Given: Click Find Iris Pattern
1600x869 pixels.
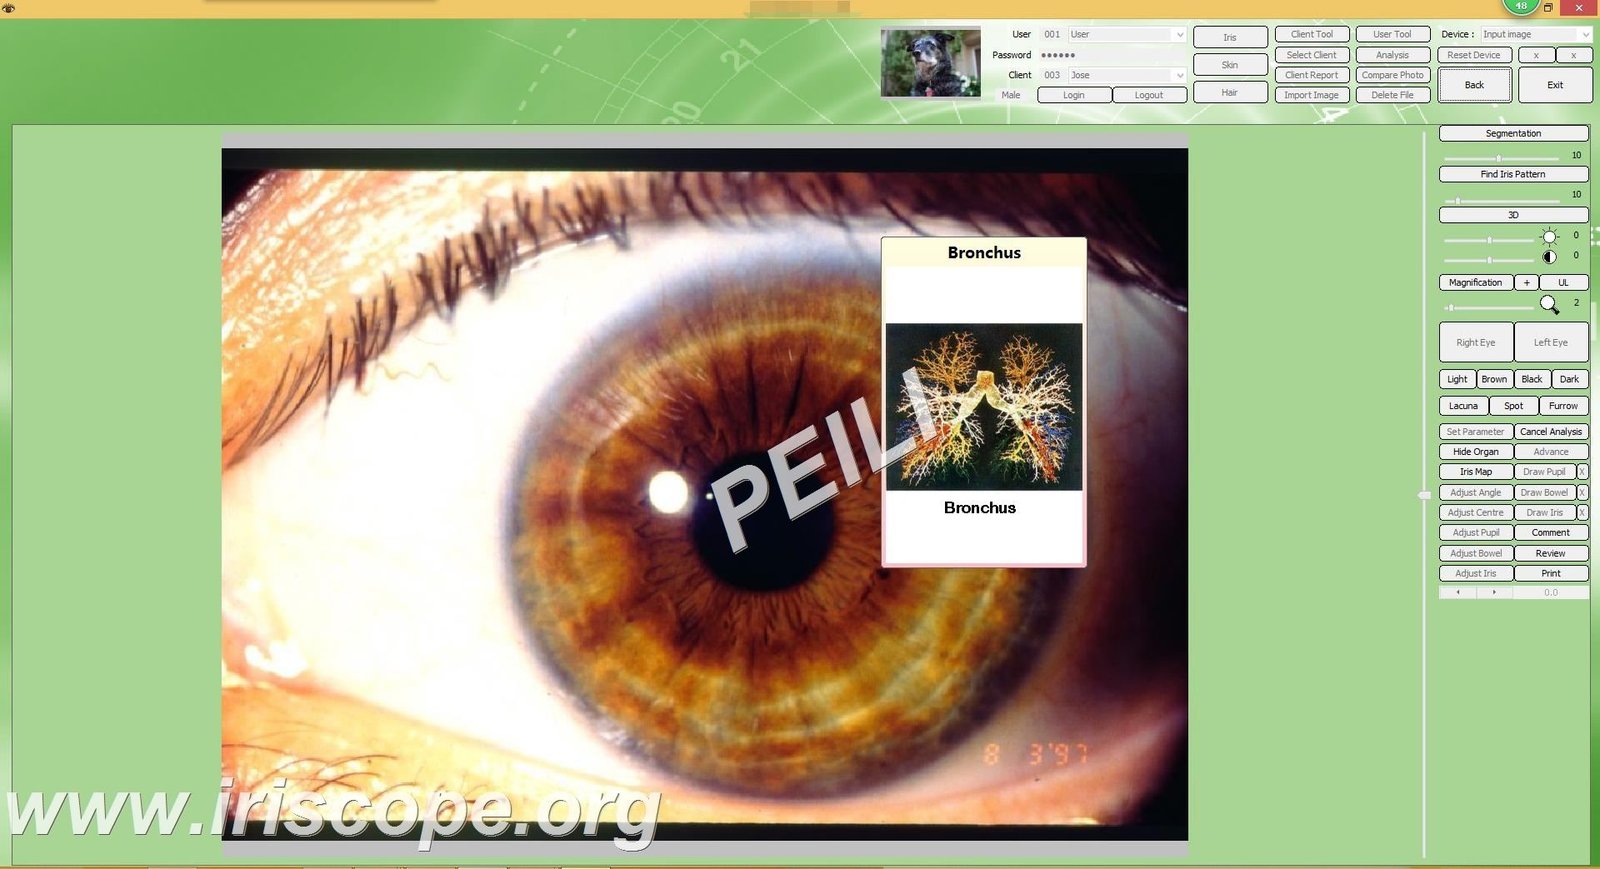Looking at the screenshot, I should (x=1513, y=174).
